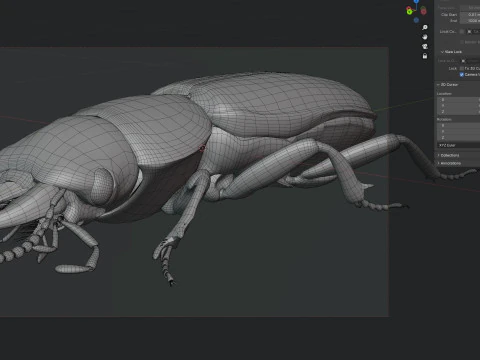Click the View Lock lock-to-object picker icon
480x360 pixels.
coord(463,61)
